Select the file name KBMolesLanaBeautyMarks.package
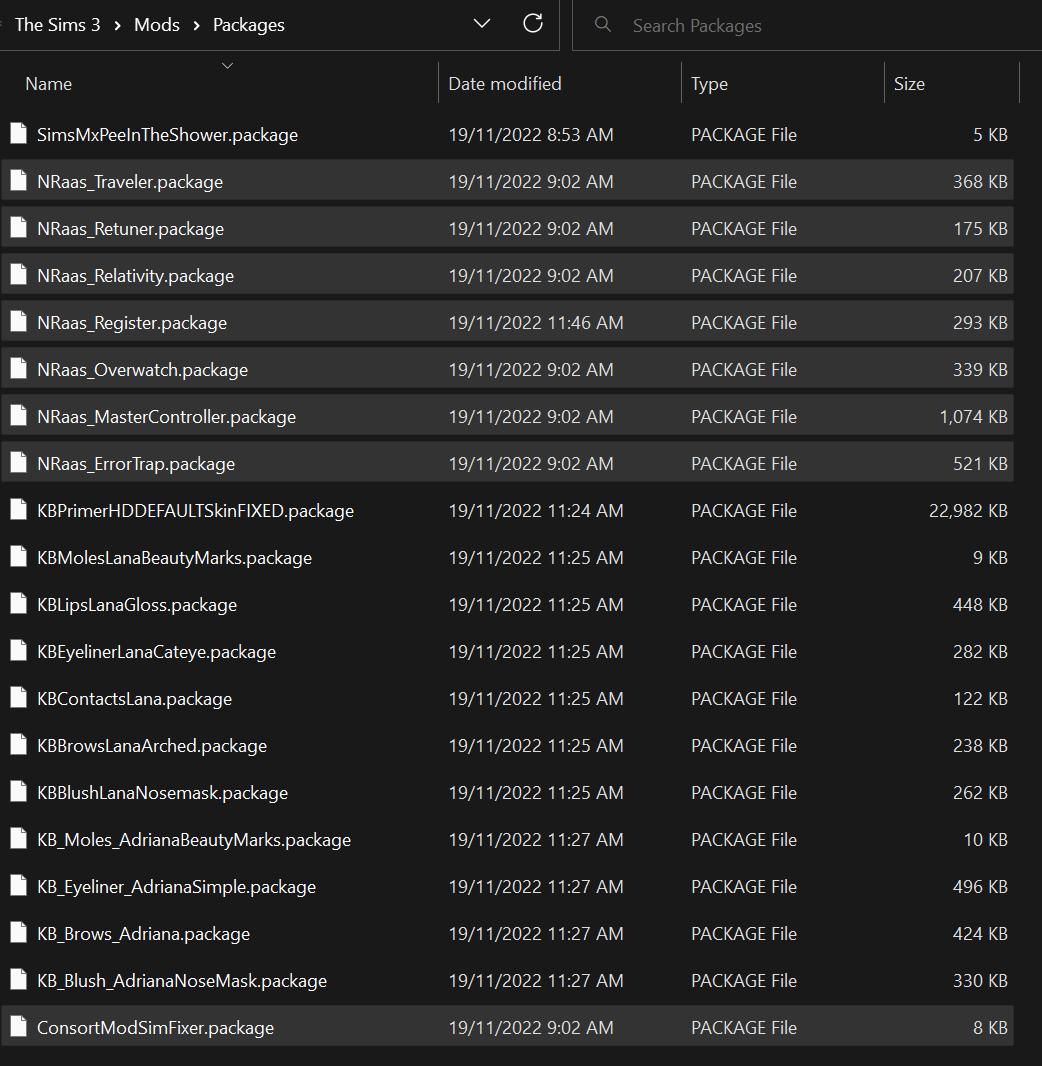This screenshot has width=1042, height=1066. (175, 557)
